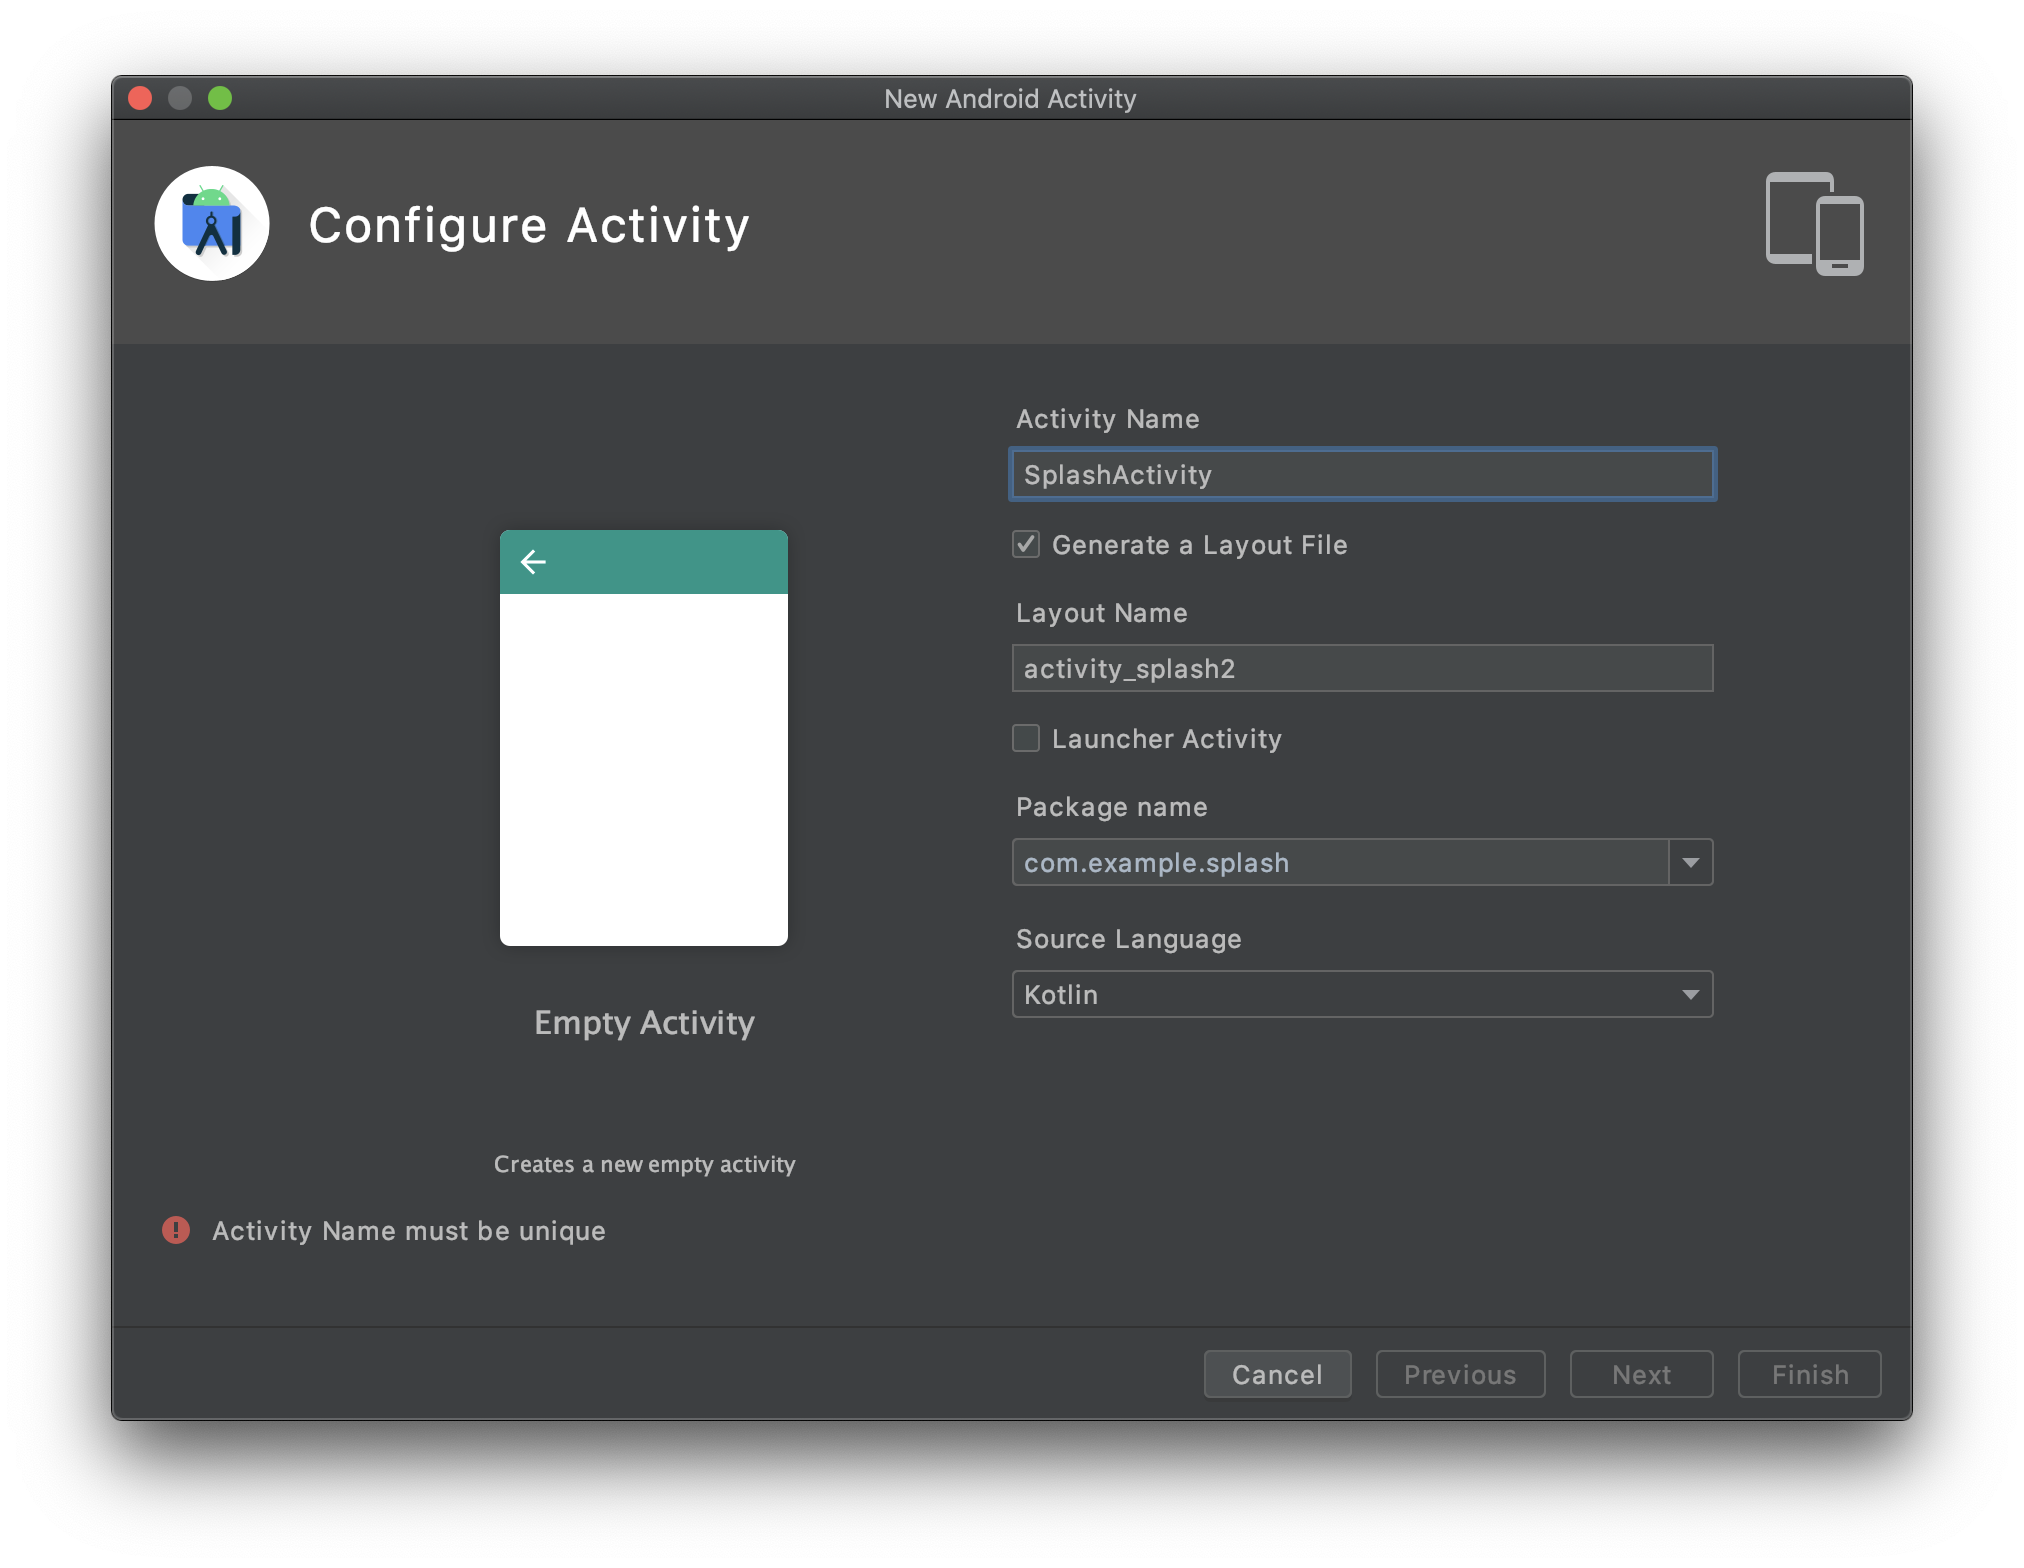Click the Layout Name field activity_splash2
This screenshot has height=1568, width=2024.
1362,668
